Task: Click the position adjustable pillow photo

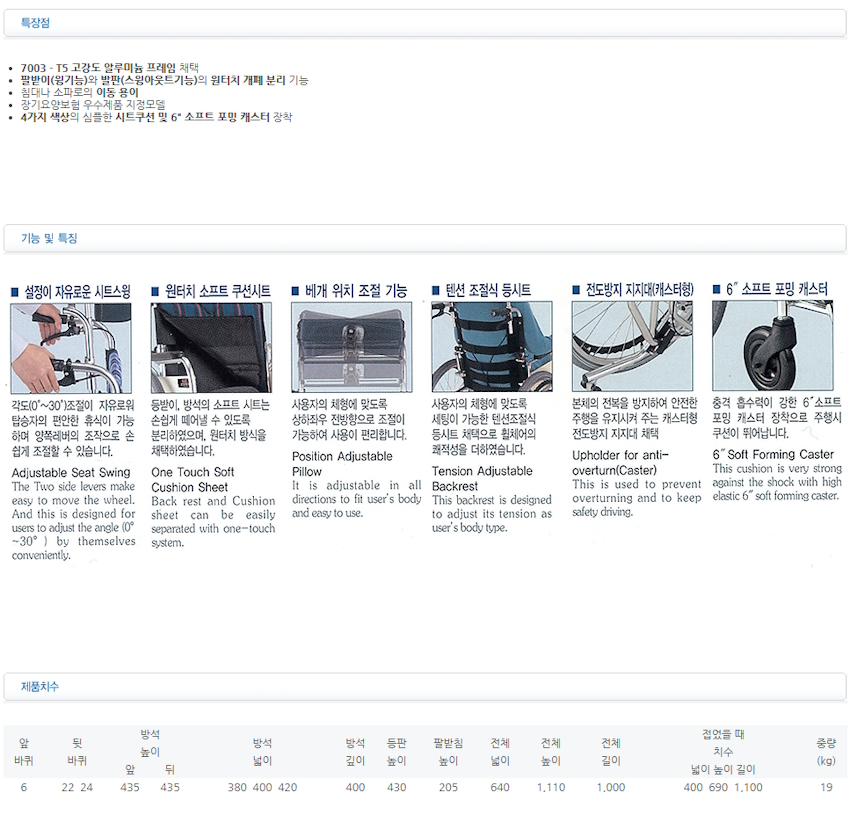Action: point(351,347)
